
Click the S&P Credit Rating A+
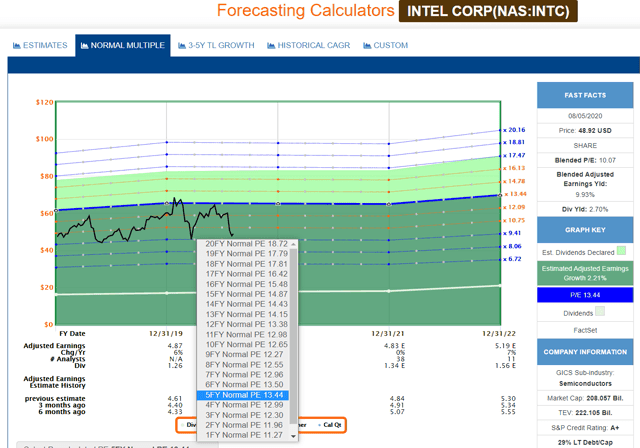pyautogui.click(x=585, y=428)
